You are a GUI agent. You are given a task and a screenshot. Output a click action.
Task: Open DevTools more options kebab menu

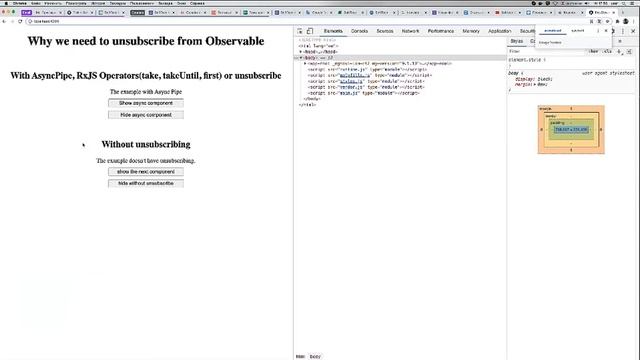(x=623, y=31)
